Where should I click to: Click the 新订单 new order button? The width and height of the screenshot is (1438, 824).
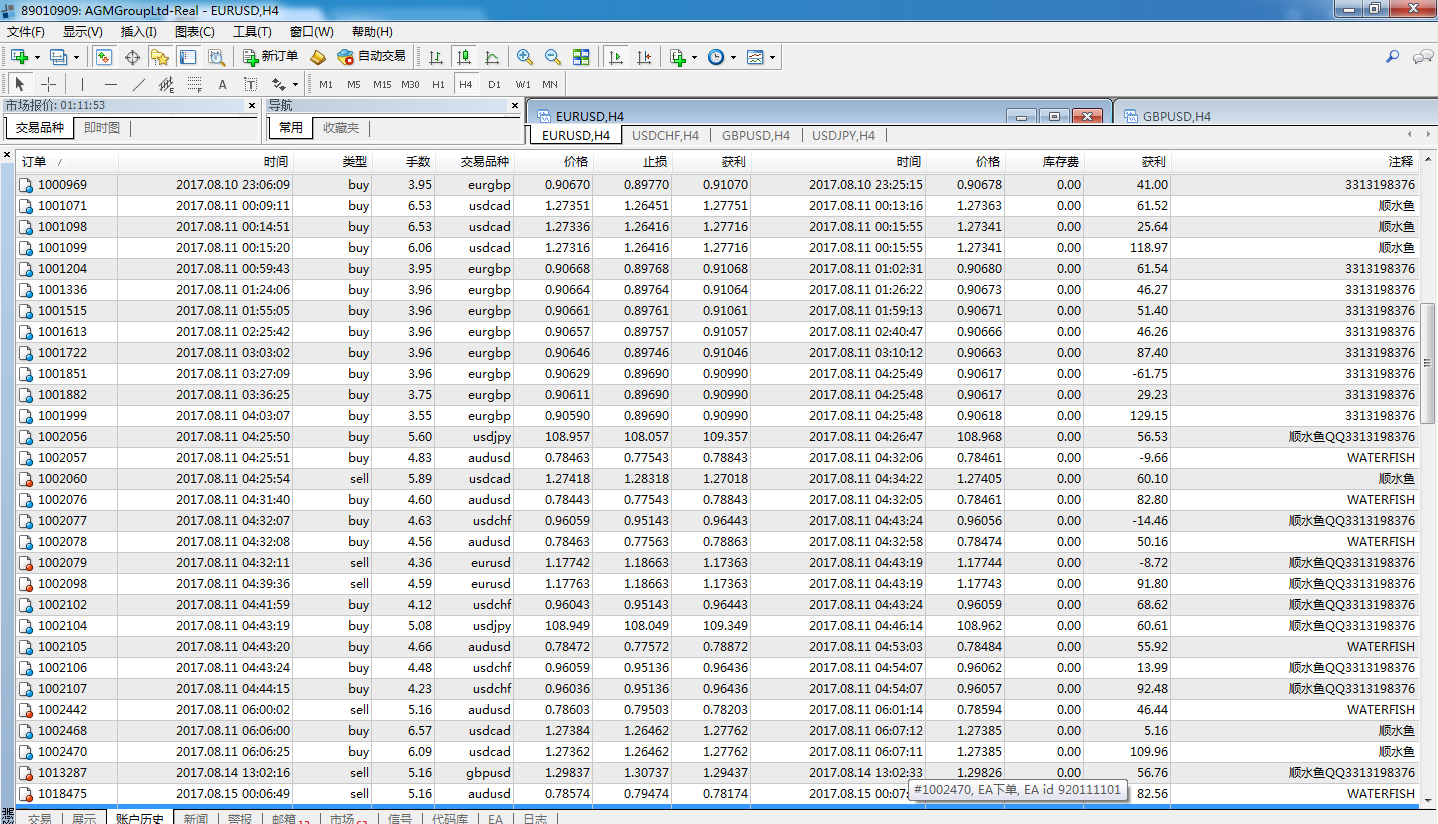click(x=271, y=57)
